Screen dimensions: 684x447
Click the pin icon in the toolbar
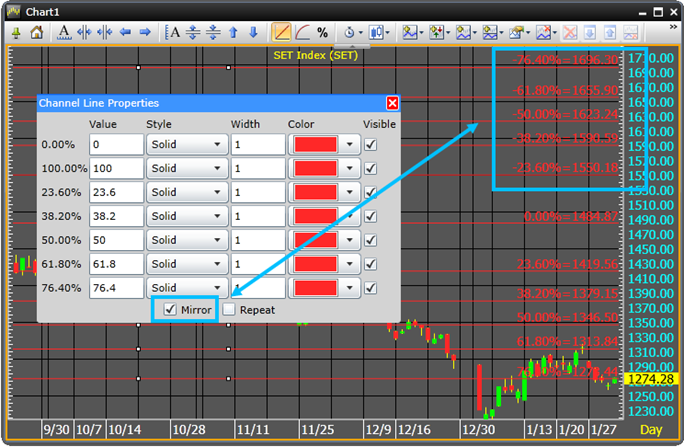[16, 32]
